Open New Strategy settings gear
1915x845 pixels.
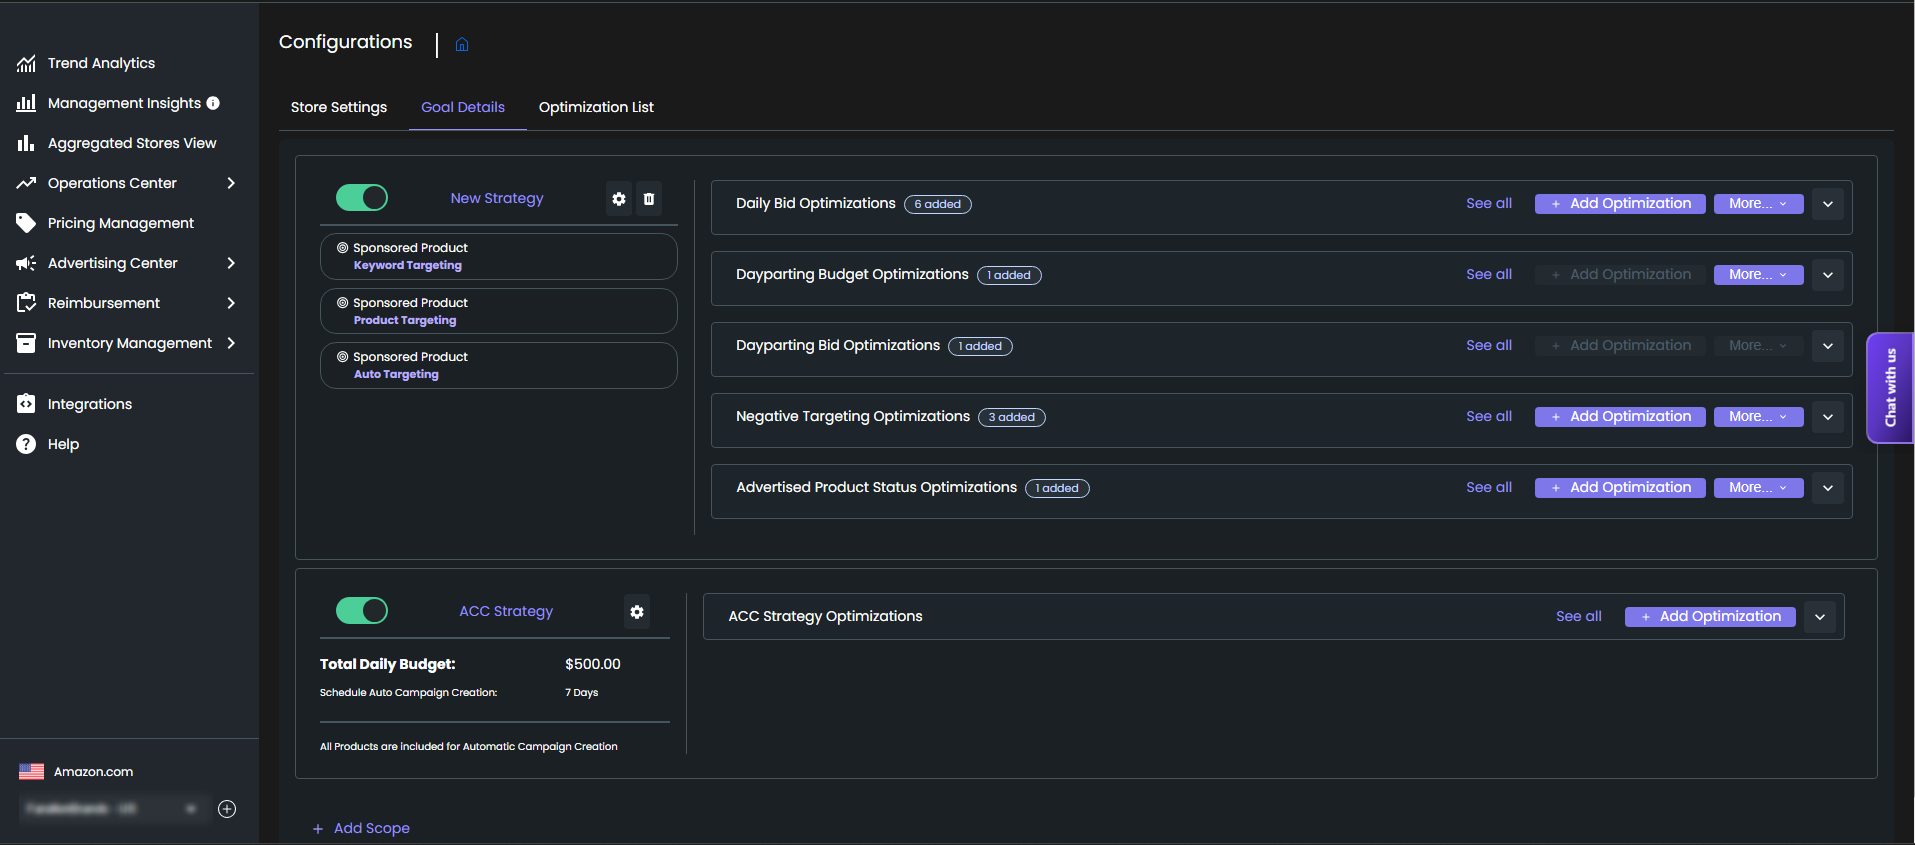[619, 199]
